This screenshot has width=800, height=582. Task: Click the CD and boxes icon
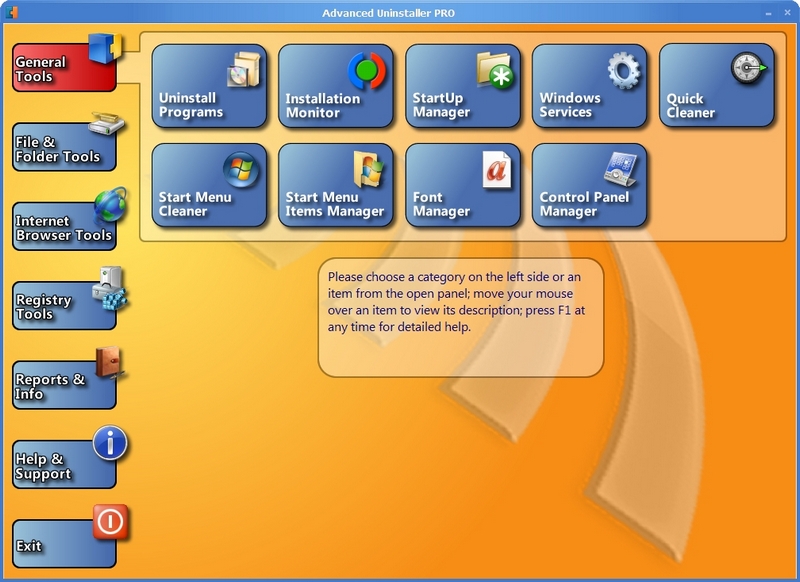[244, 69]
